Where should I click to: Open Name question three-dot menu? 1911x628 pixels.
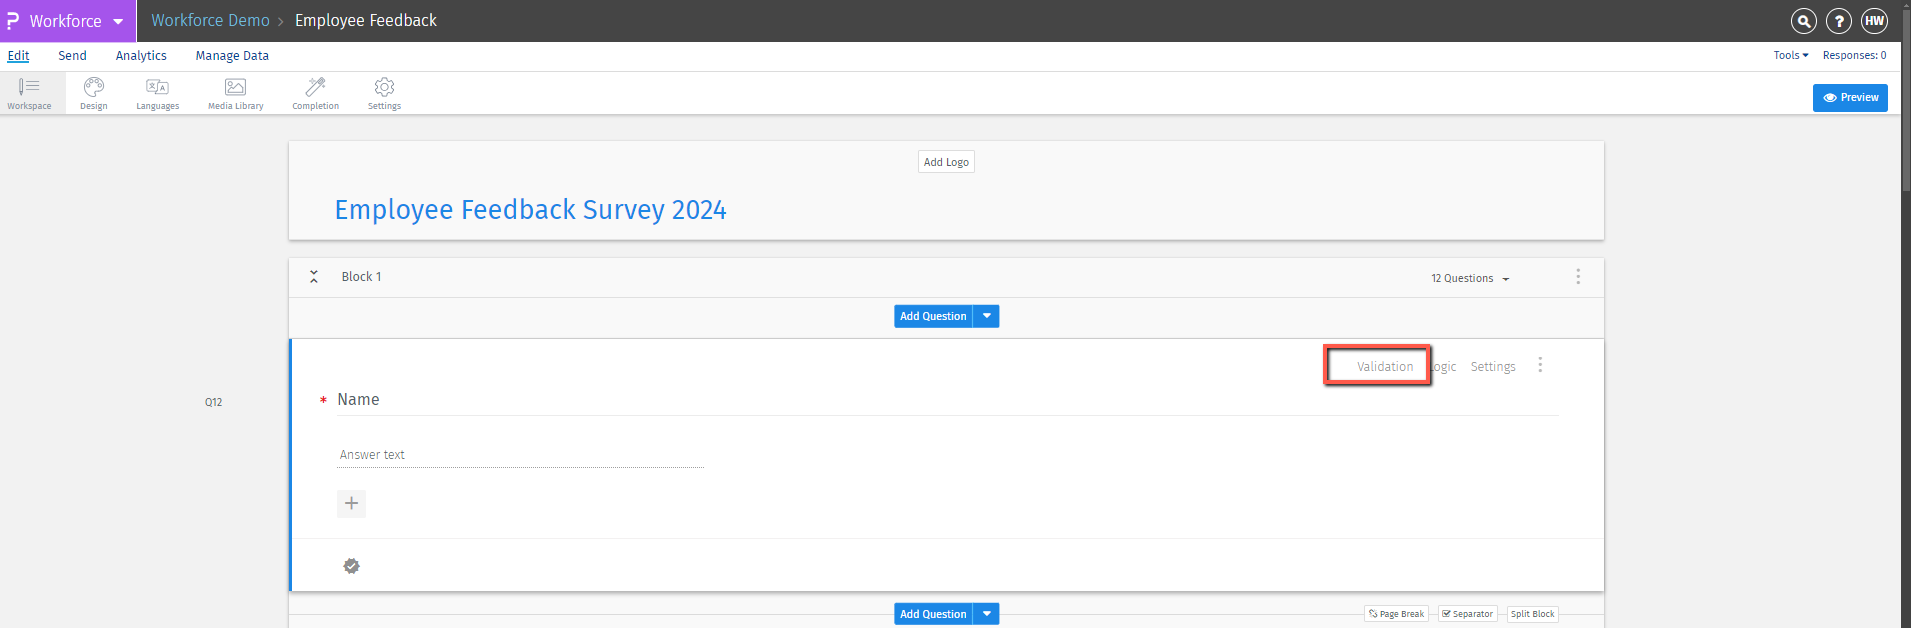(1540, 365)
